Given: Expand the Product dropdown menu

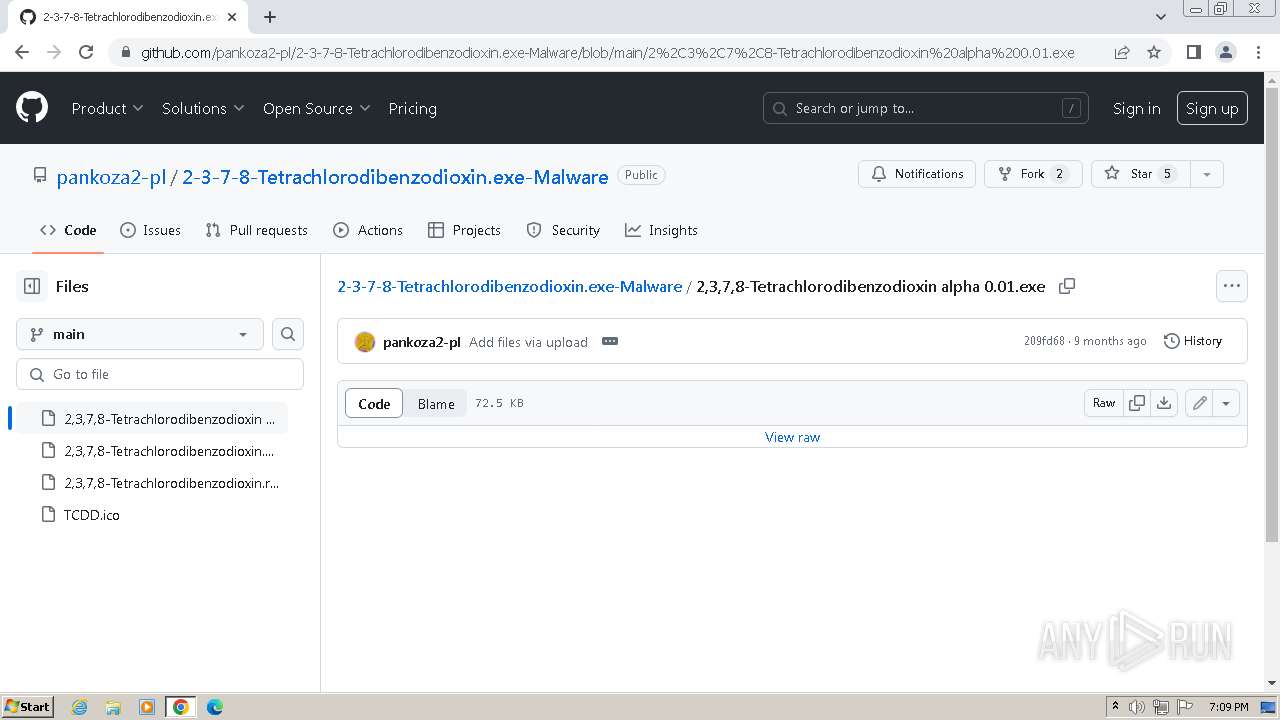Looking at the screenshot, I should (107, 108).
